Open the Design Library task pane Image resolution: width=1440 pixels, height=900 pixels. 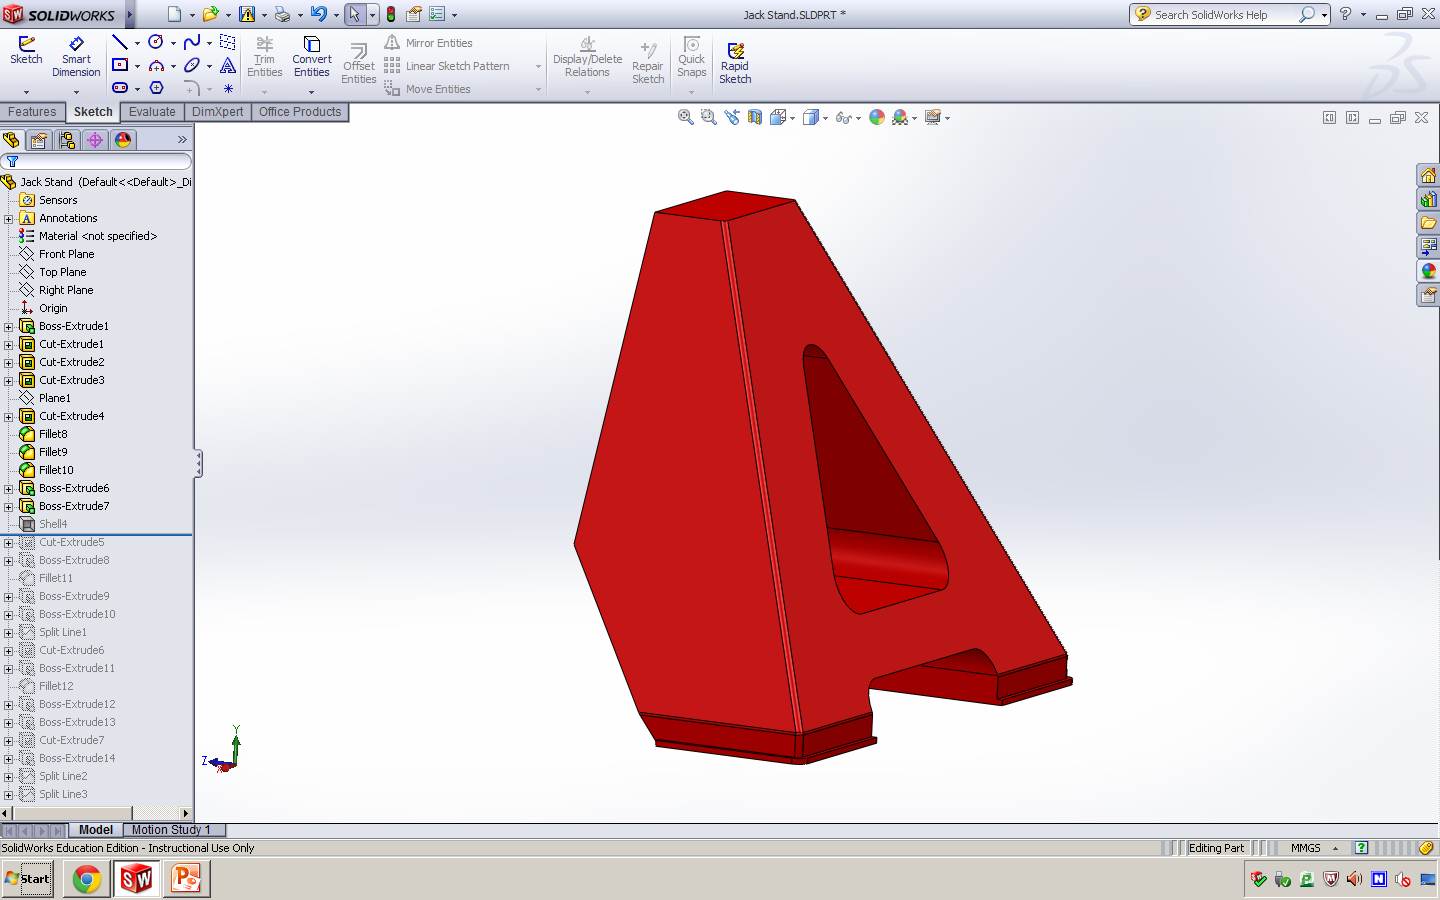coord(1428,199)
